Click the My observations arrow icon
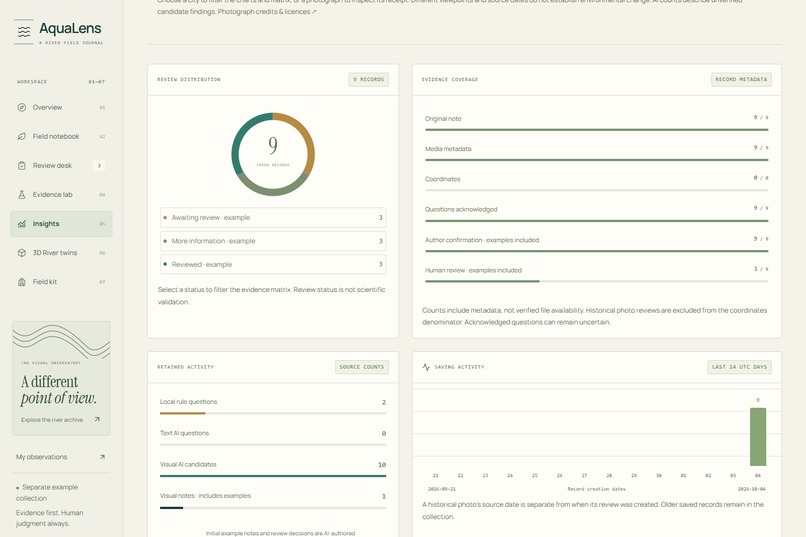Viewport: 806px width, 537px height. 102,457
